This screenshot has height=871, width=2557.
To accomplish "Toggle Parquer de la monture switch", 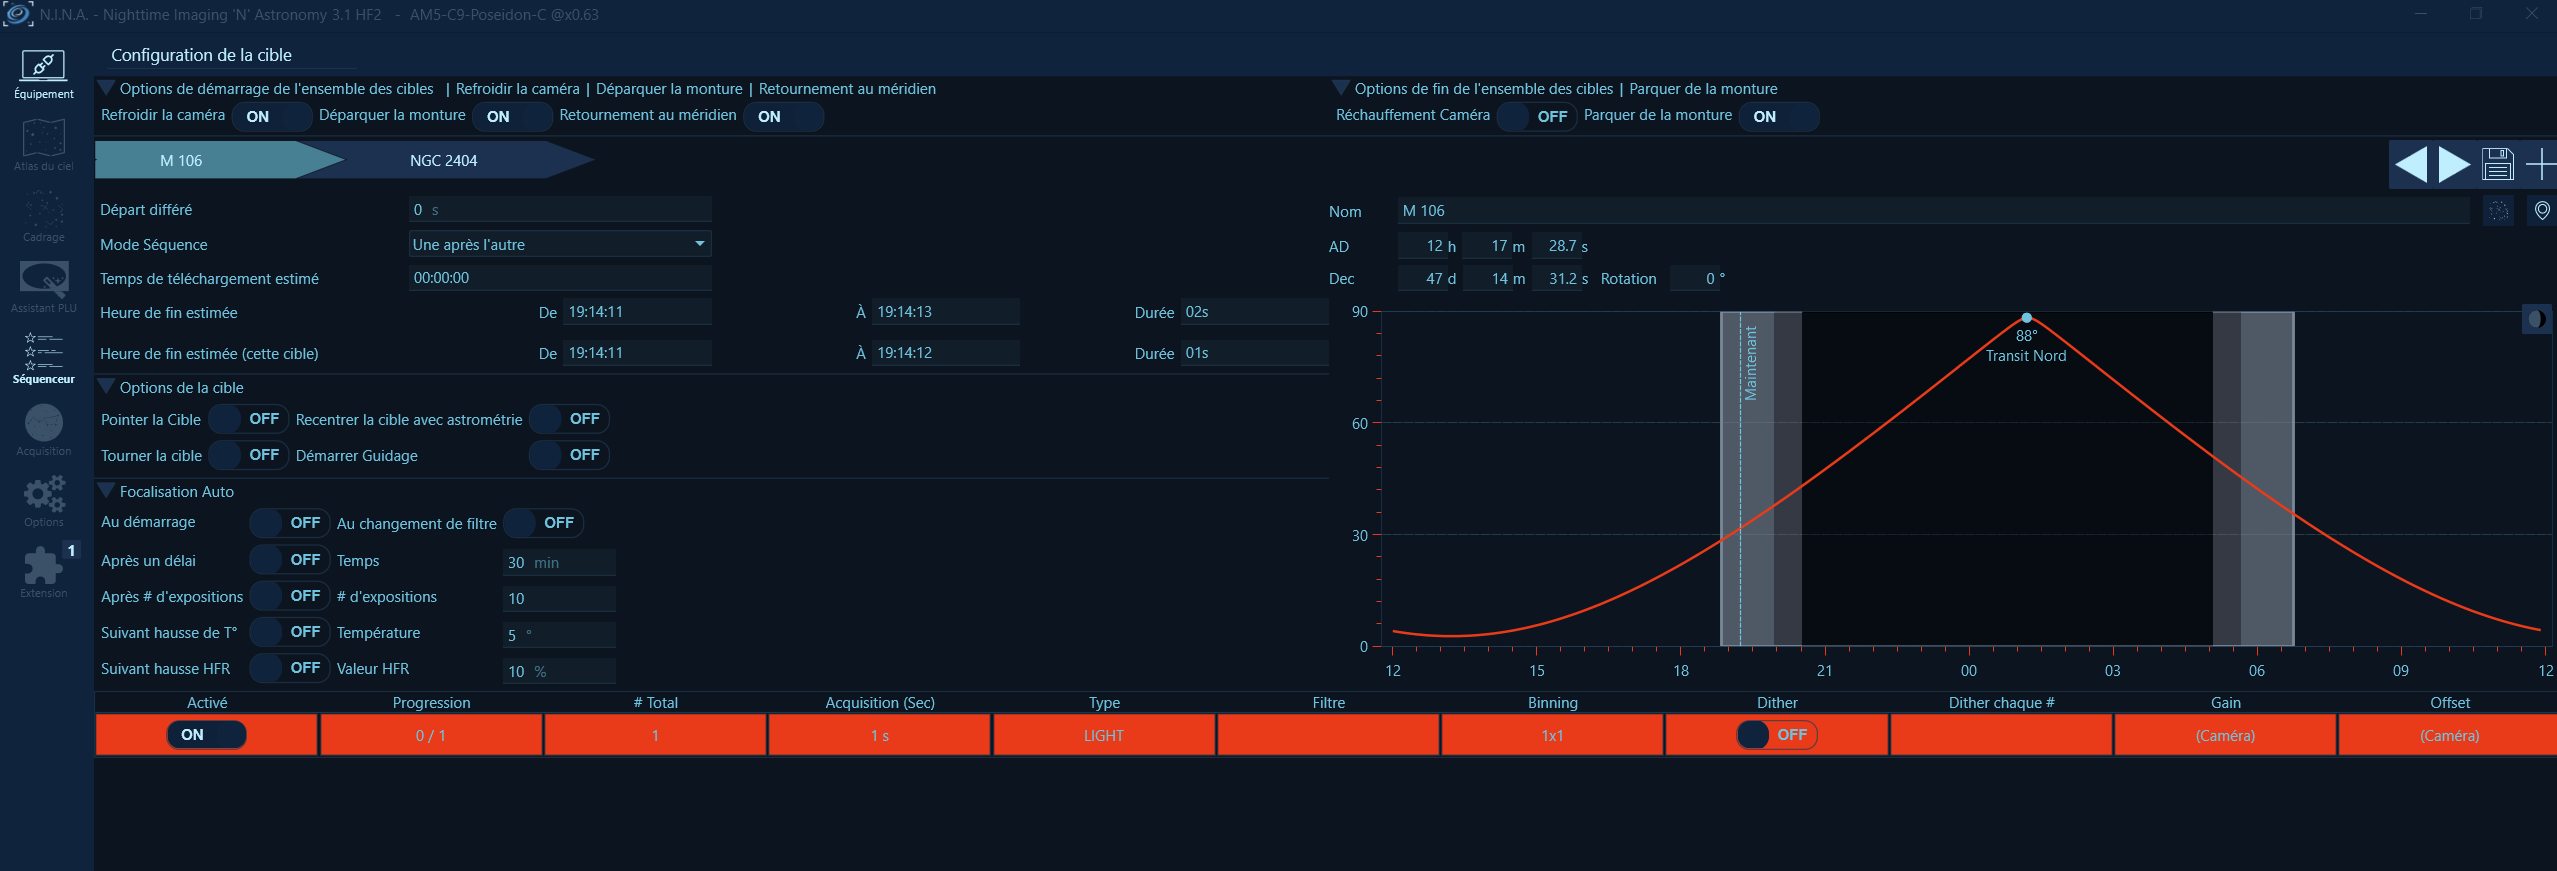I will pos(1779,116).
